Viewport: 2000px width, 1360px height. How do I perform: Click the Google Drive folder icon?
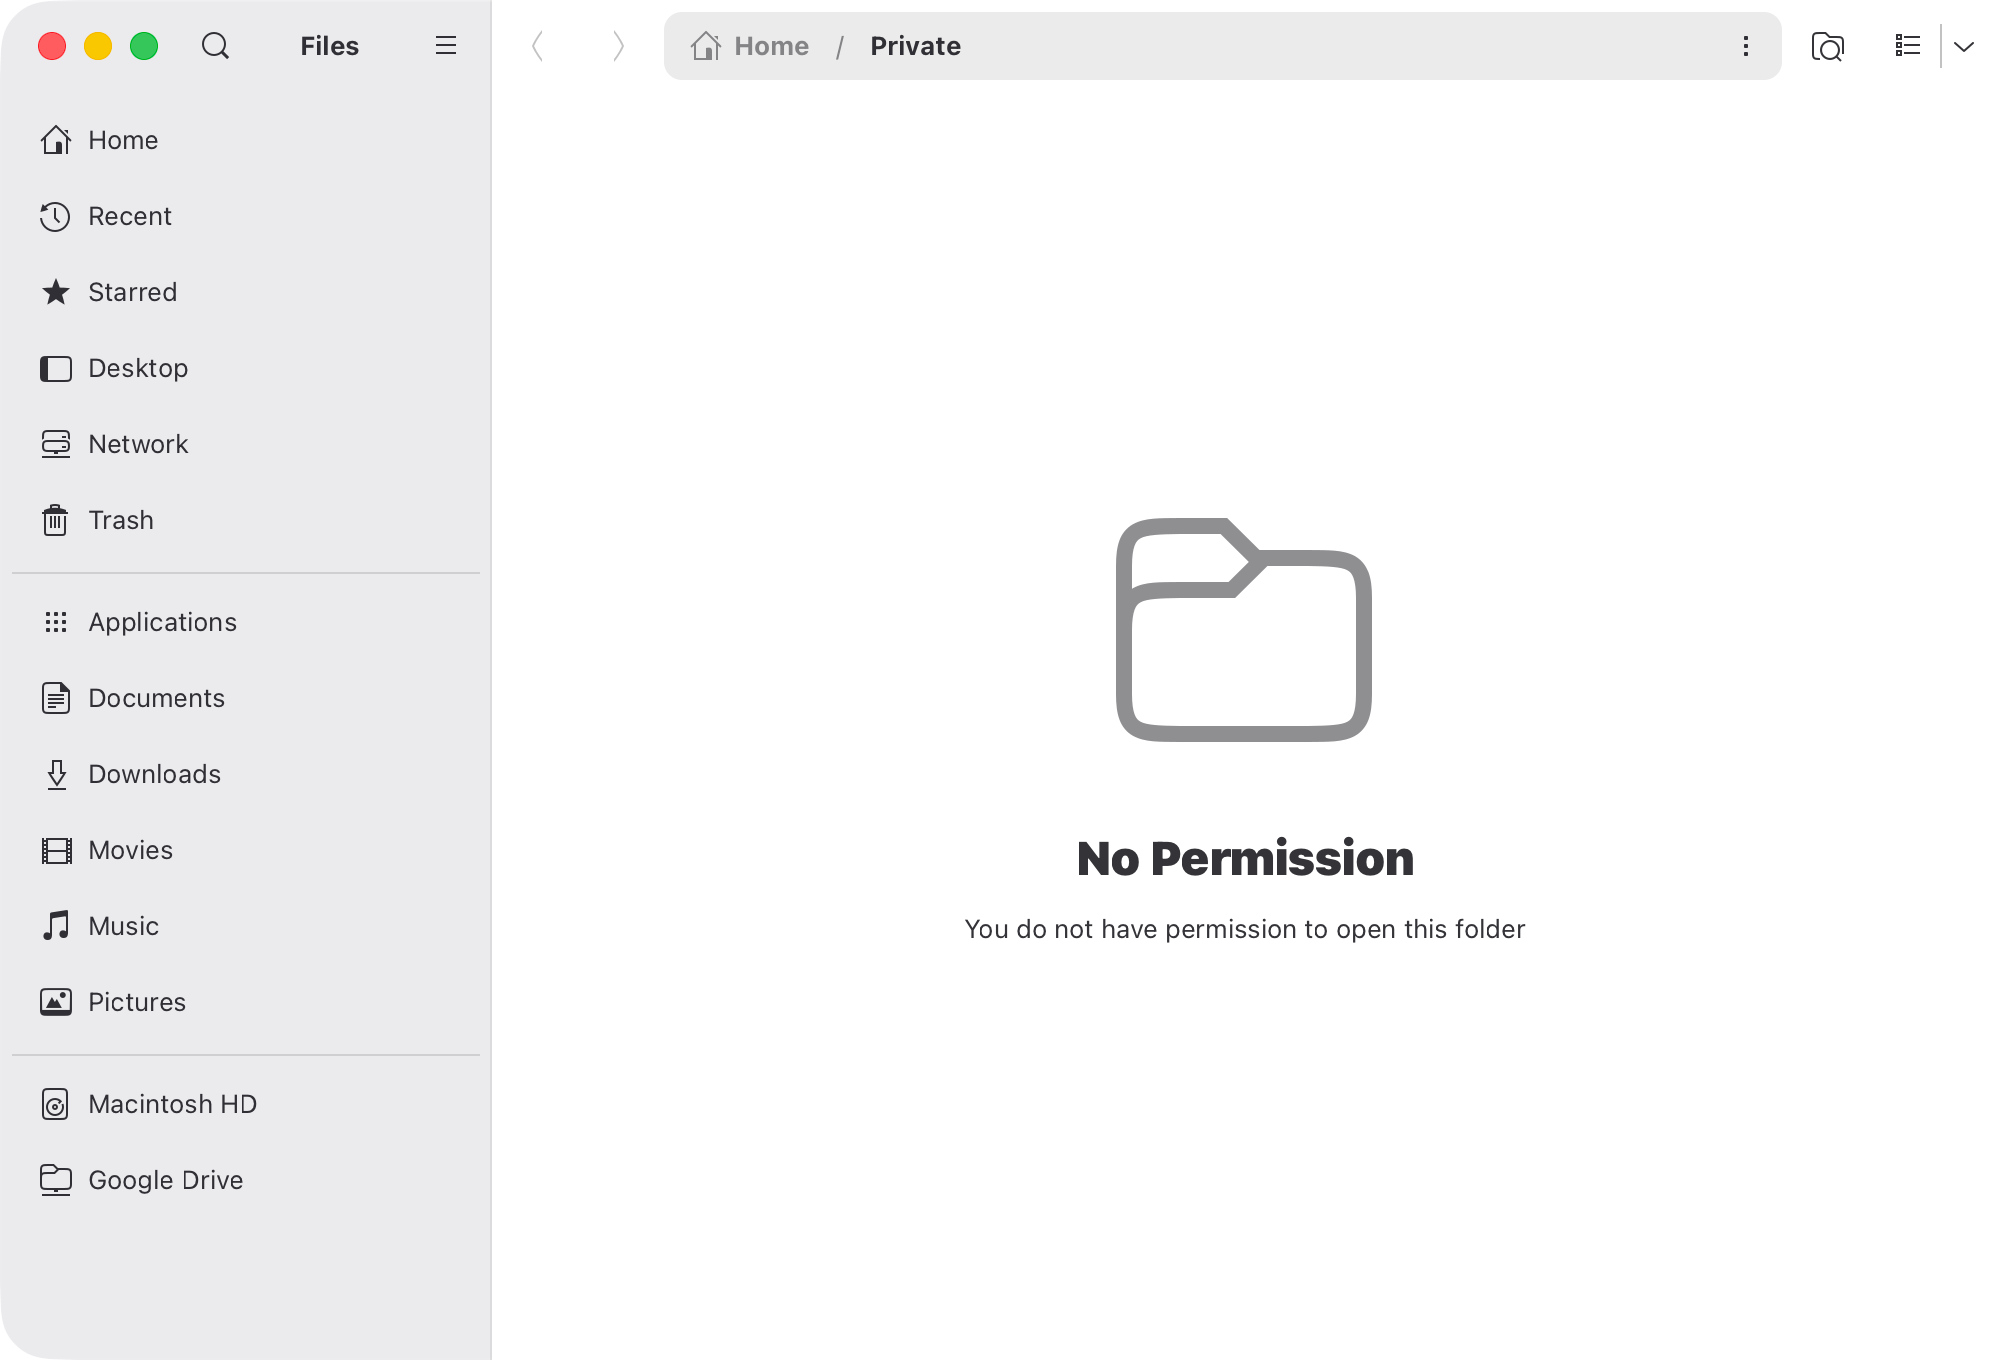[x=56, y=1180]
